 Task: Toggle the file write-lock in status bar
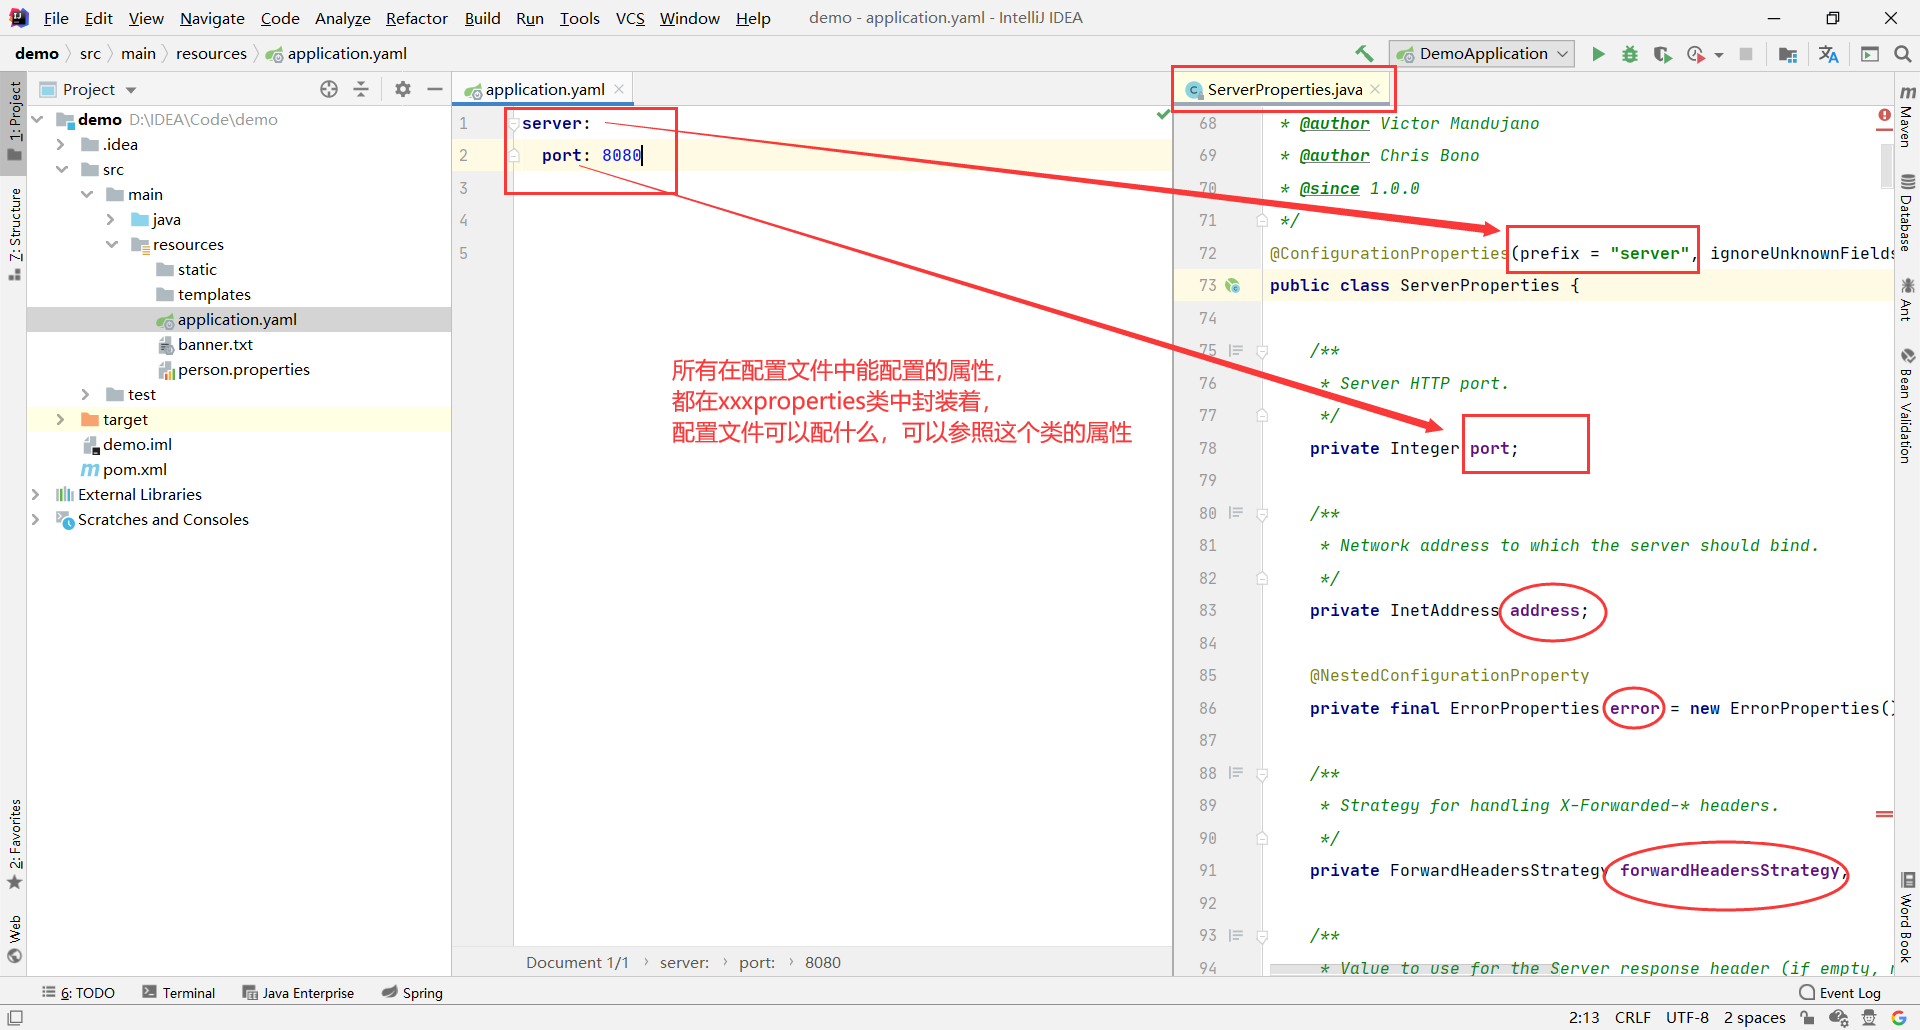click(1805, 1017)
